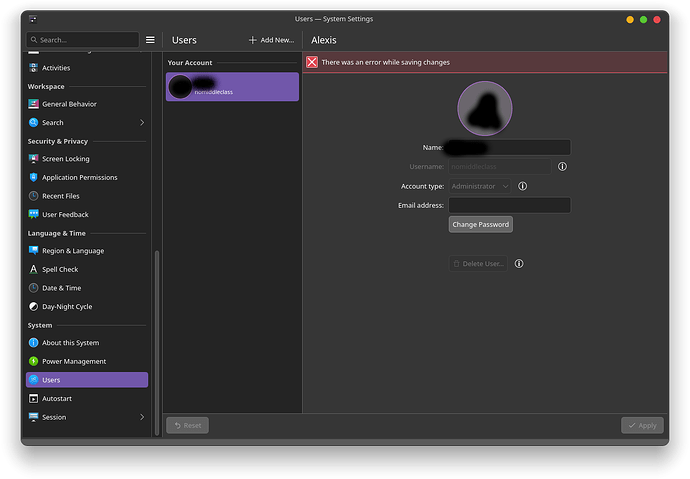690x479 pixels.
Task: Click the user avatar picture
Action: (484, 108)
